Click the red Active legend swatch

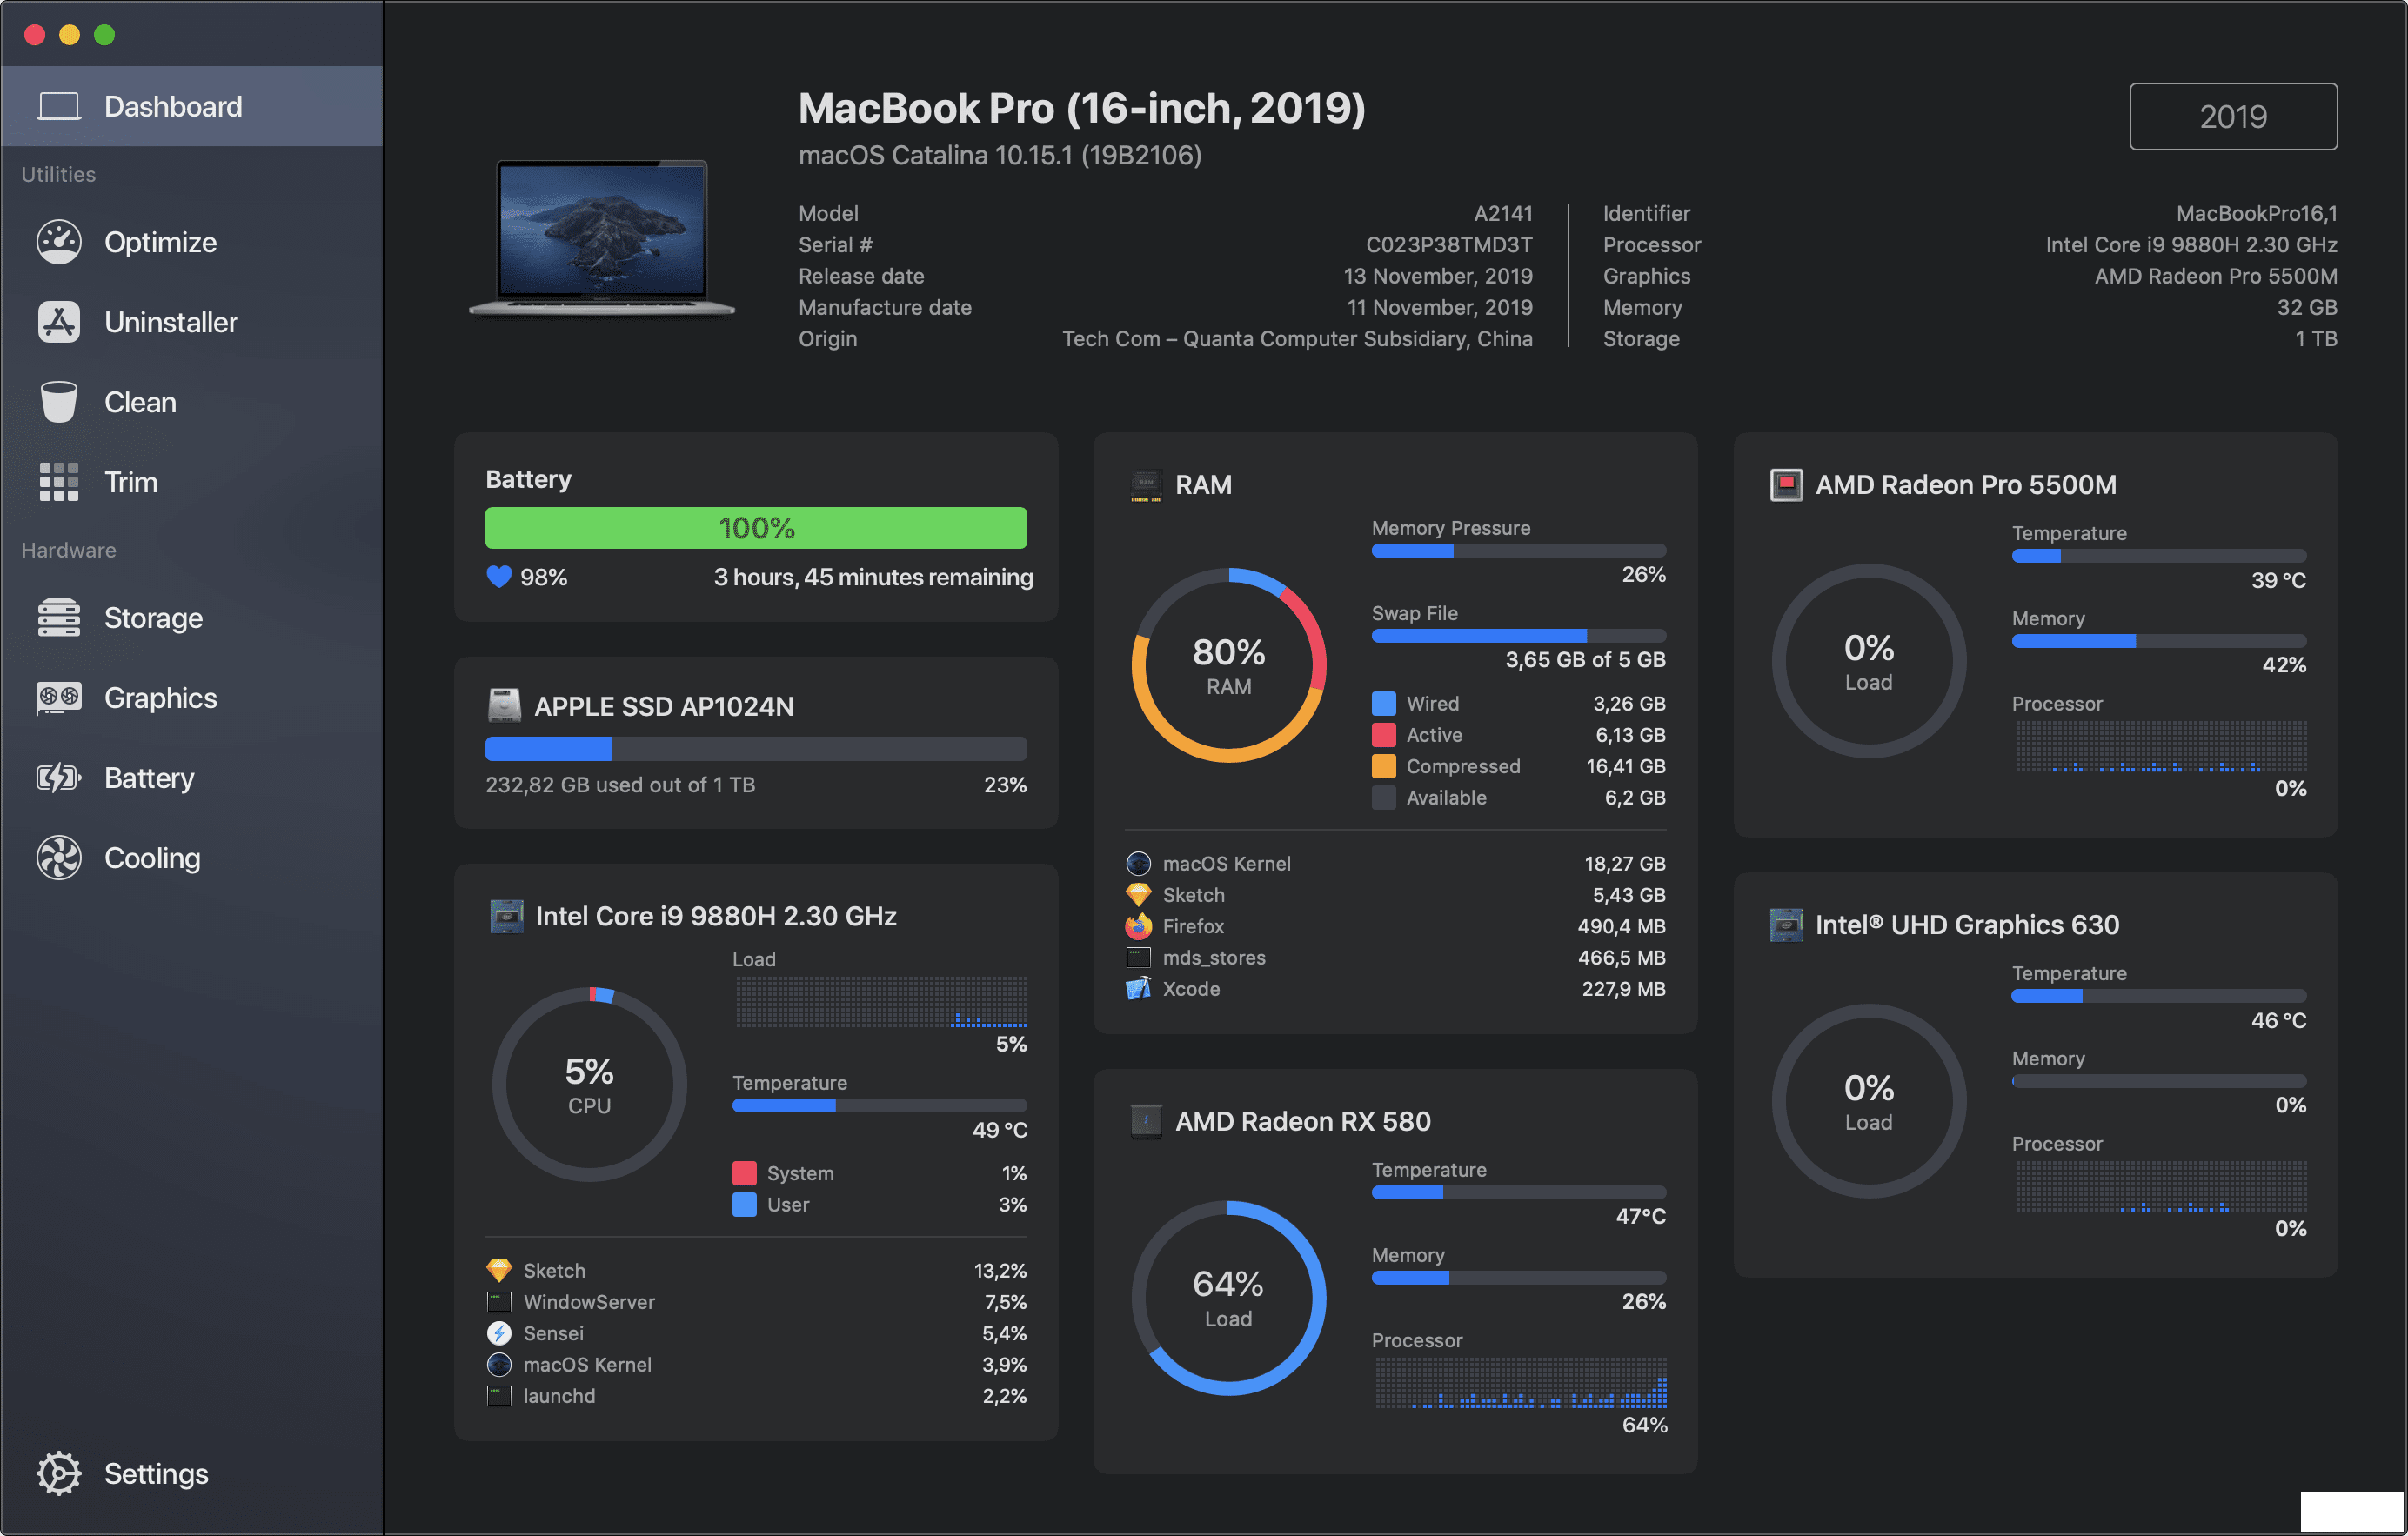coord(1383,735)
